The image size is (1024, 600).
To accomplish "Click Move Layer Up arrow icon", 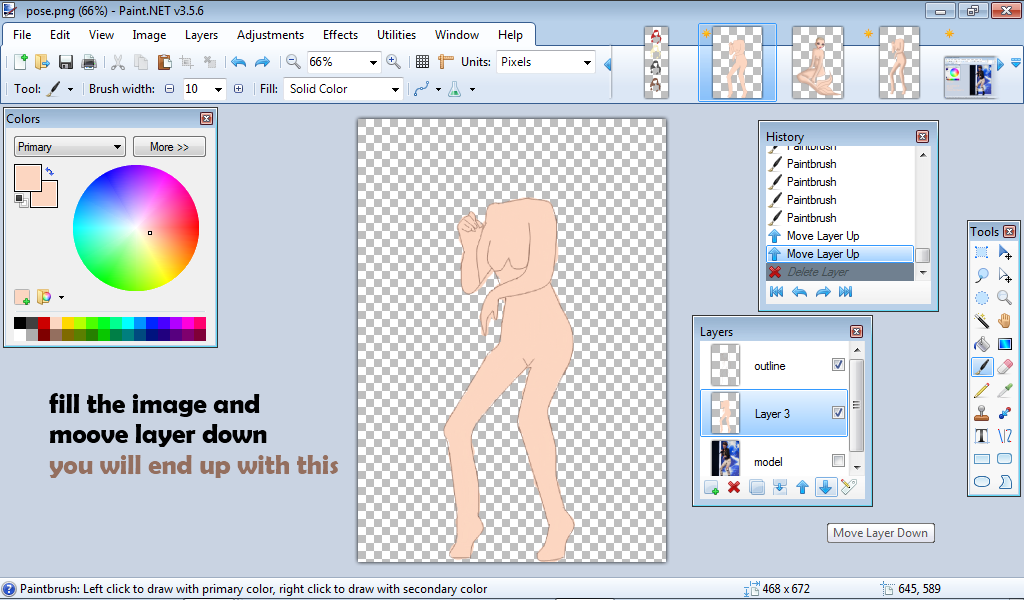I will coord(803,487).
